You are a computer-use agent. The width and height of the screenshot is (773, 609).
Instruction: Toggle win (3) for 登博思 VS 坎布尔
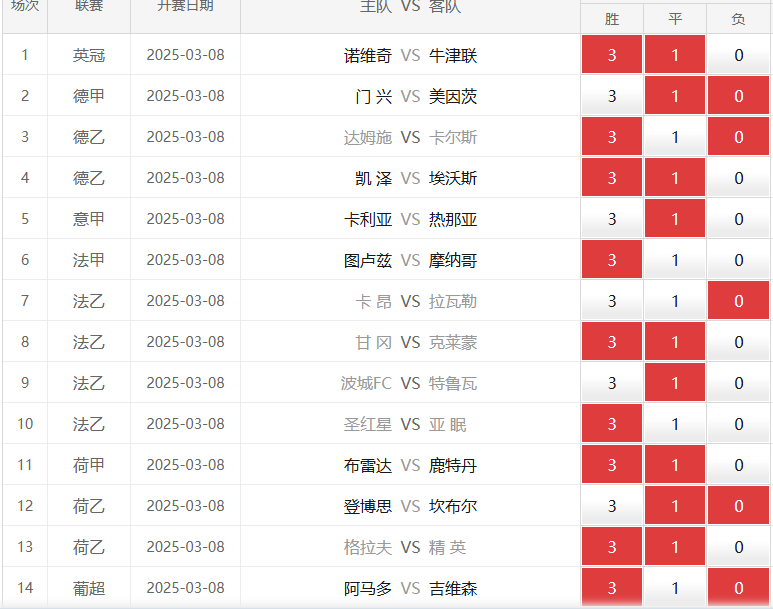click(x=612, y=505)
